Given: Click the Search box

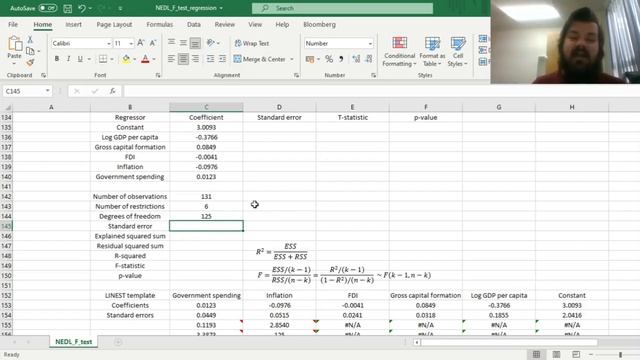Looking at the screenshot, I should [x=342, y=8].
